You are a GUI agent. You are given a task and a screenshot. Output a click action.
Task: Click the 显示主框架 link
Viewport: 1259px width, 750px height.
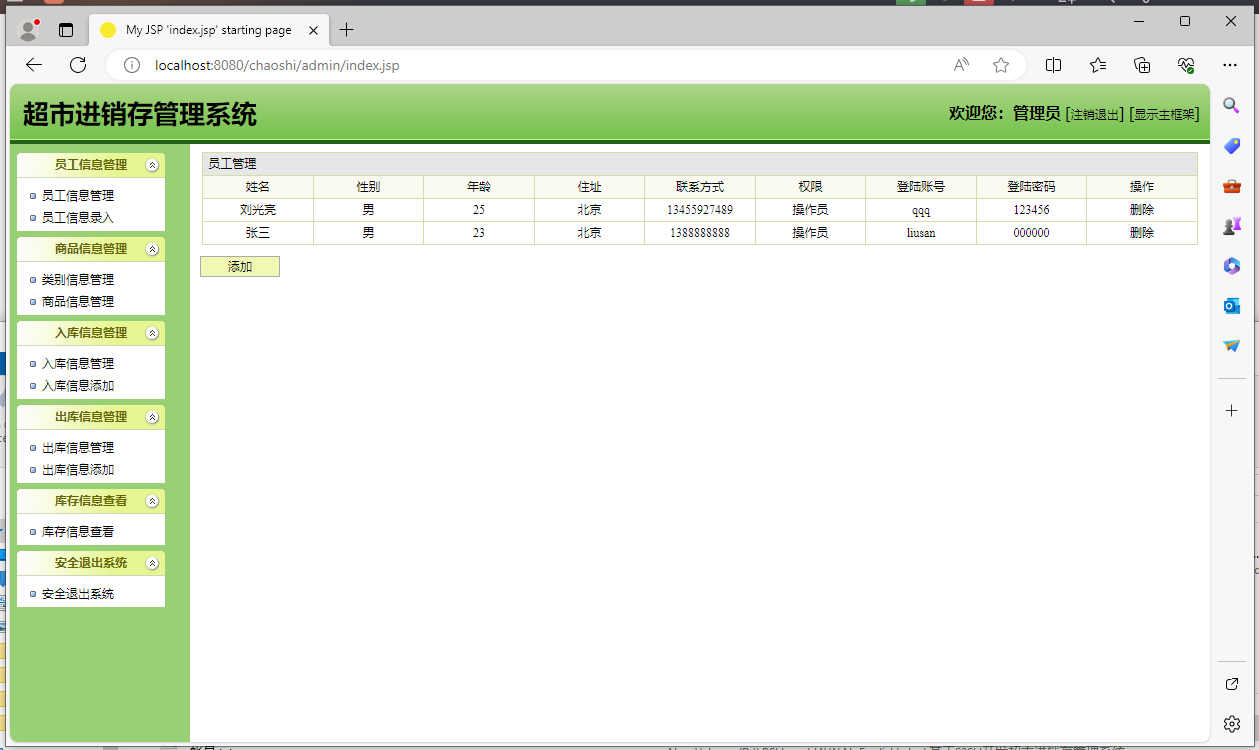click(1164, 115)
